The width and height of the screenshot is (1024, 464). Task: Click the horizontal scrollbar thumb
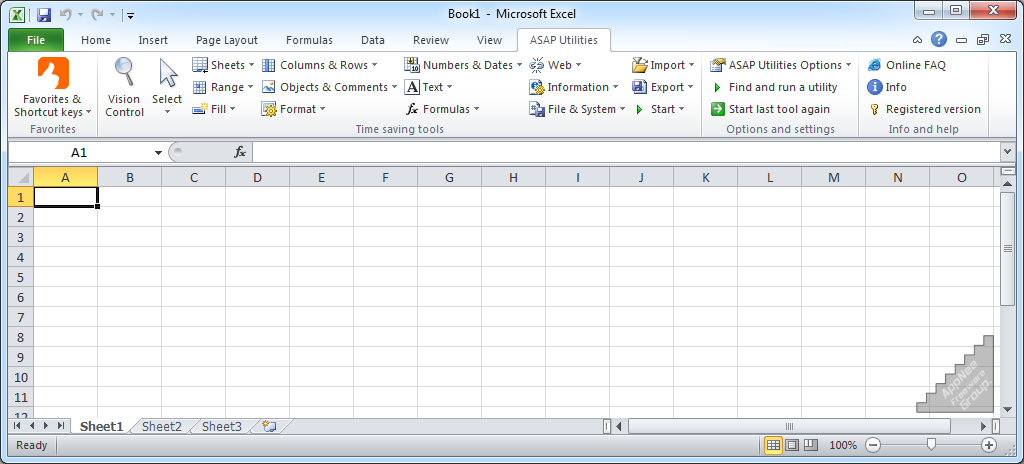(x=789, y=426)
